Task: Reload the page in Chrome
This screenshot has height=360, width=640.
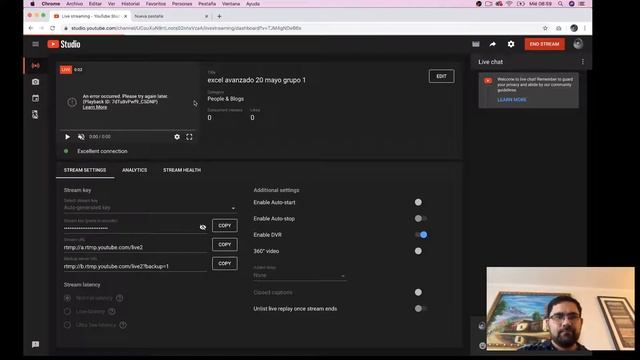Action: pos(53,28)
